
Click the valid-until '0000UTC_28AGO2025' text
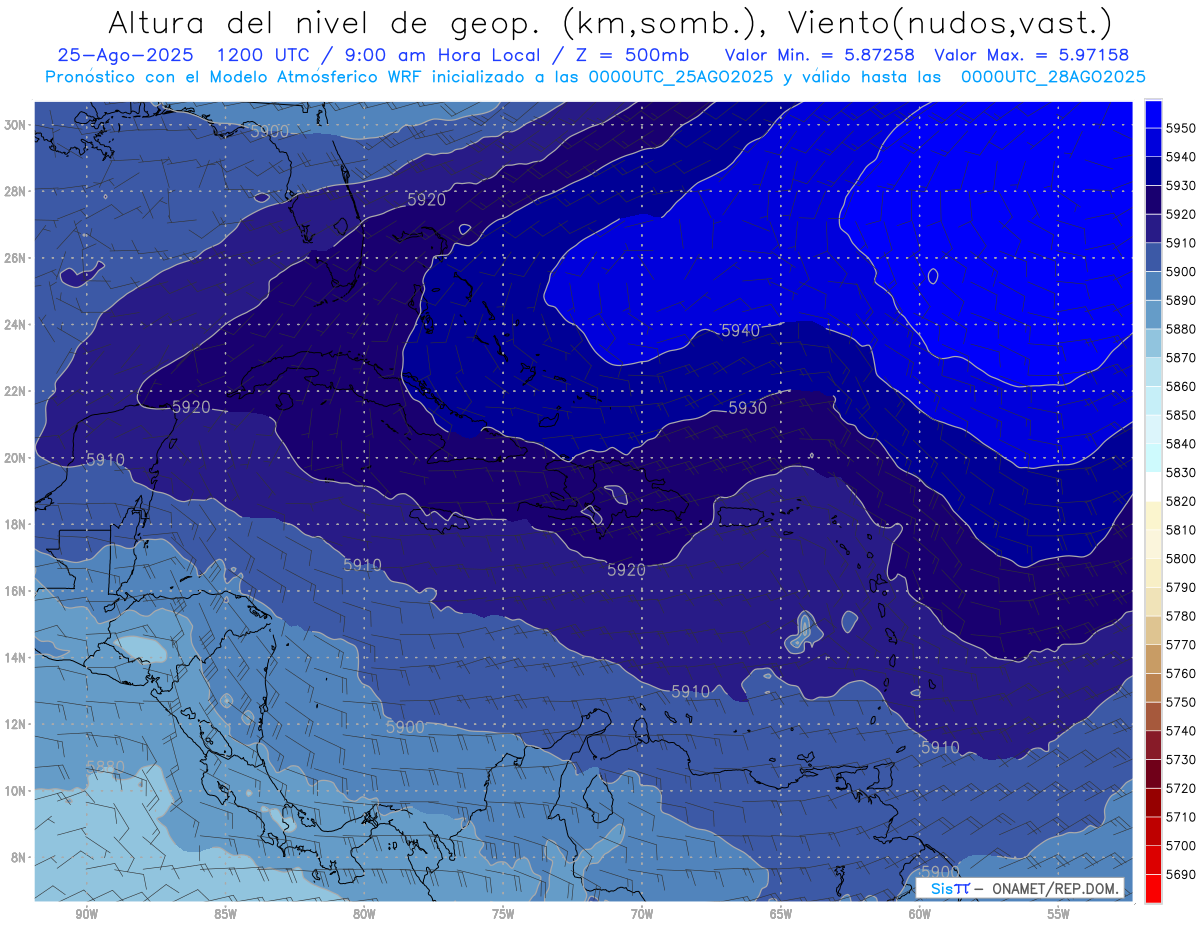(x=1053, y=77)
